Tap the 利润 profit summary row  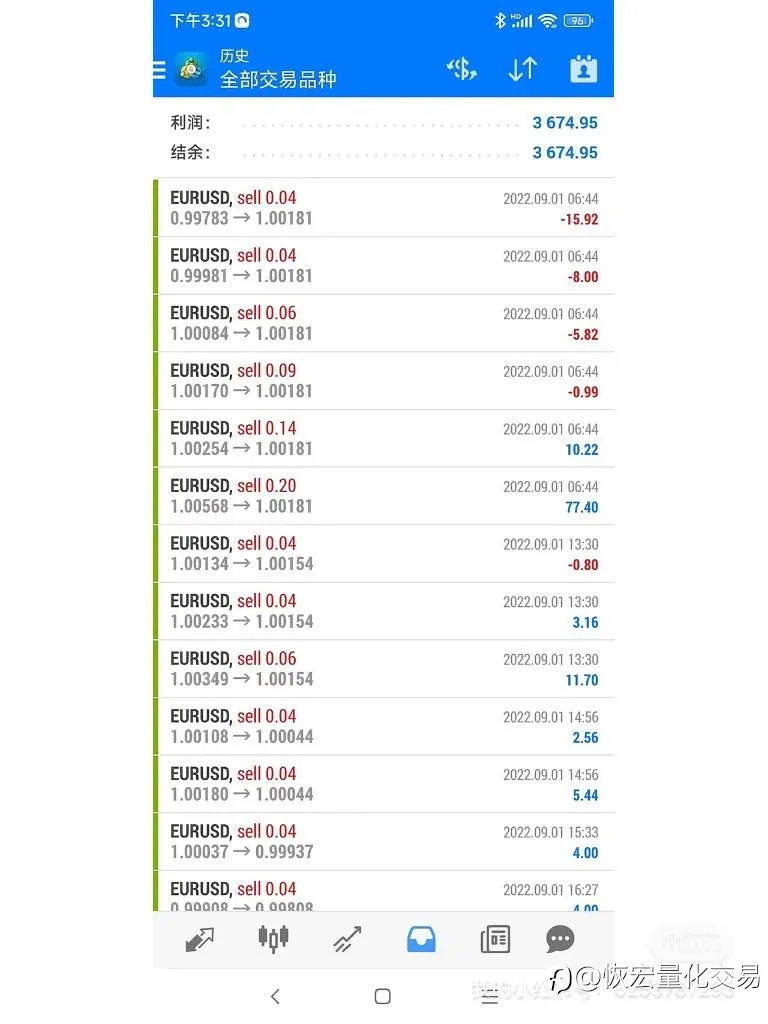pyautogui.click(x=384, y=123)
